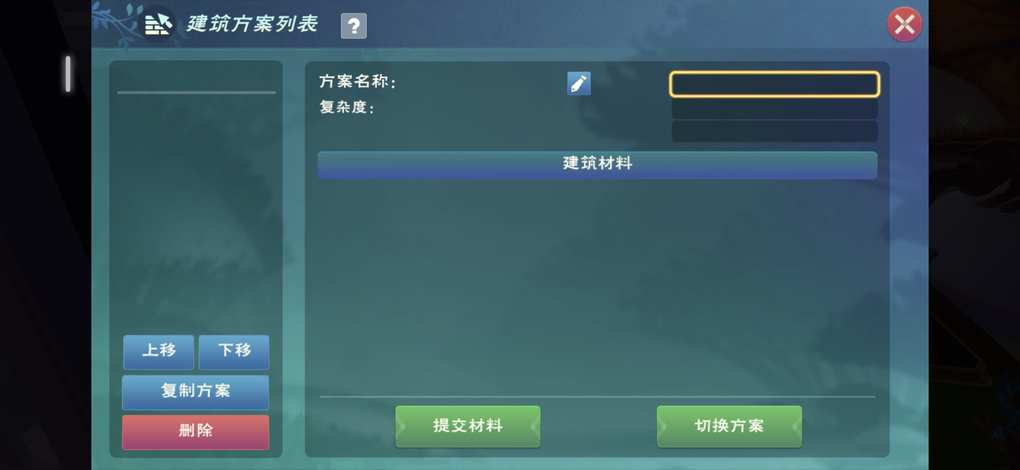Focus the yellow-highlighted input field

pyautogui.click(x=774, y=85)
